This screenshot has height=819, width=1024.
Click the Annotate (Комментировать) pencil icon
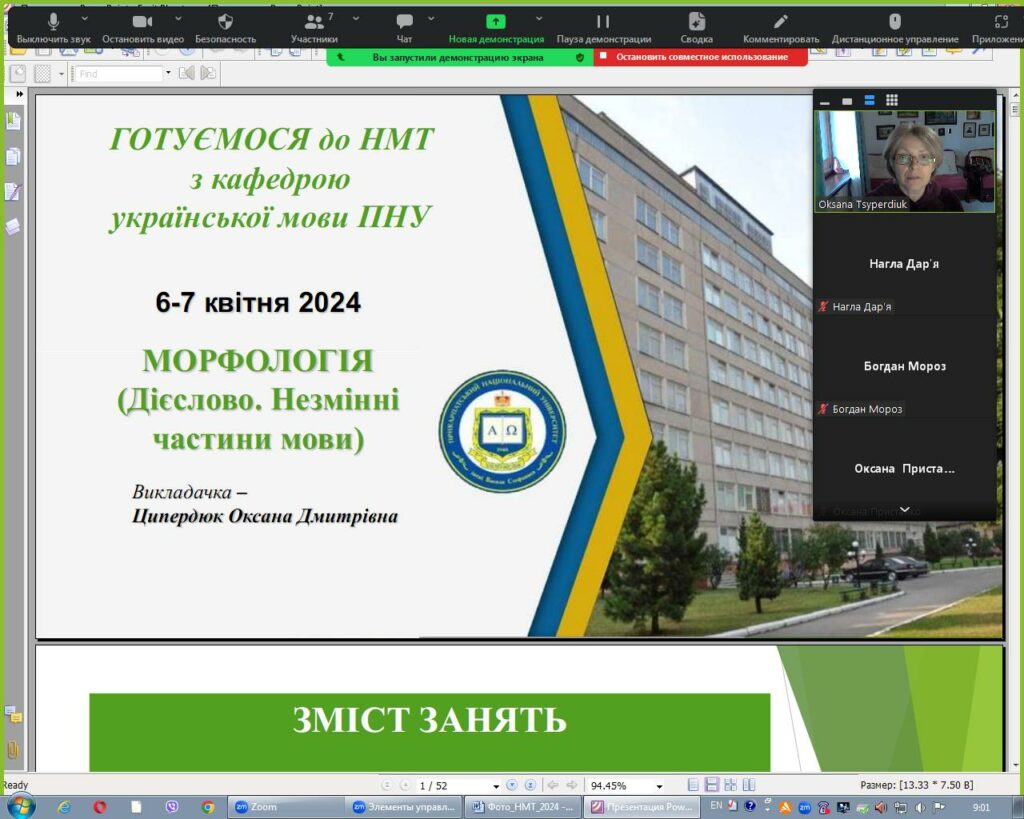tap(781, 22)
